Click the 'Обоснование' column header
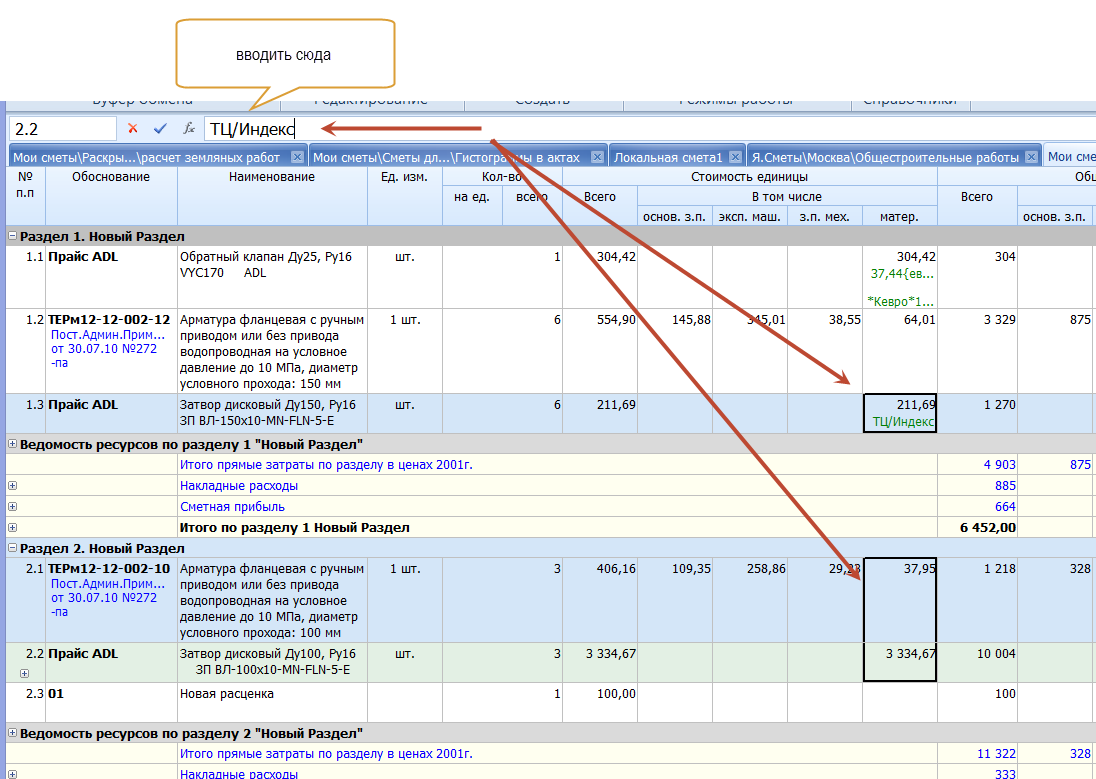This screenshot has width=1096, height=779. click(111, 196)
